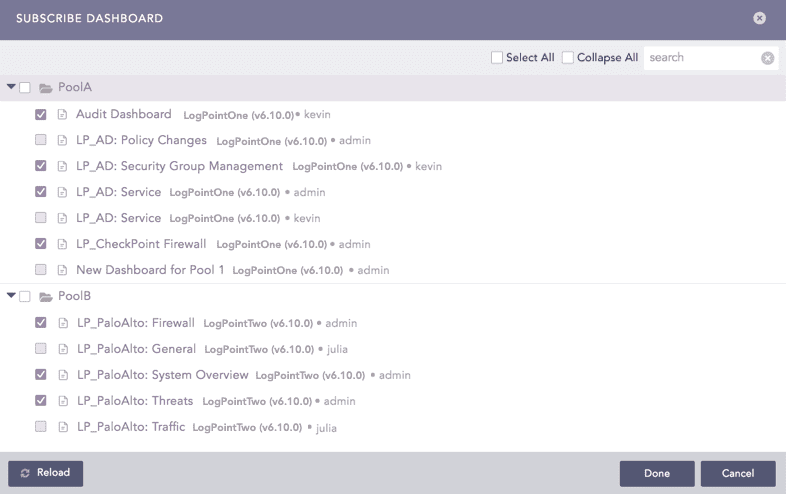This screenshot has width=786, height=494.
Task: Click document icon beside LP_CheckPoint Firewall
Action: 62,245
